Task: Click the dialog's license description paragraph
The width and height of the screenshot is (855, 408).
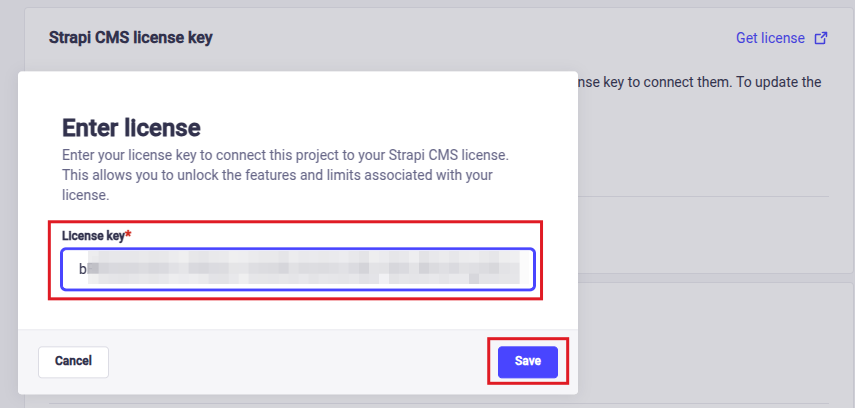Action: [286, 176]
